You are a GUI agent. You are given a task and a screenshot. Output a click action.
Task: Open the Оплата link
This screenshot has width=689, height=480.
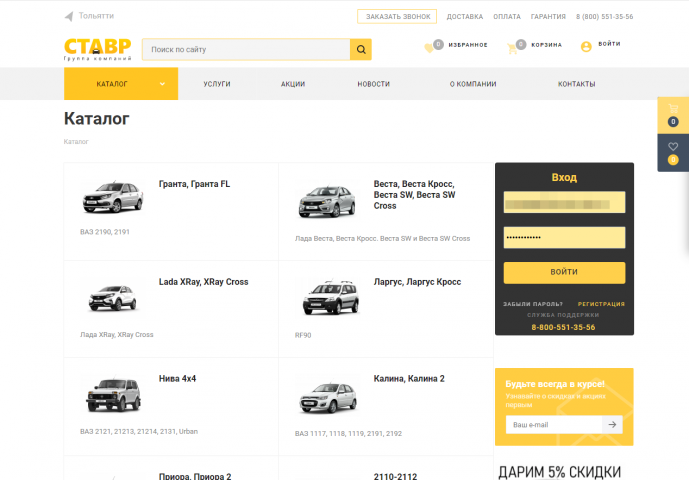click(x=507, y=17)
